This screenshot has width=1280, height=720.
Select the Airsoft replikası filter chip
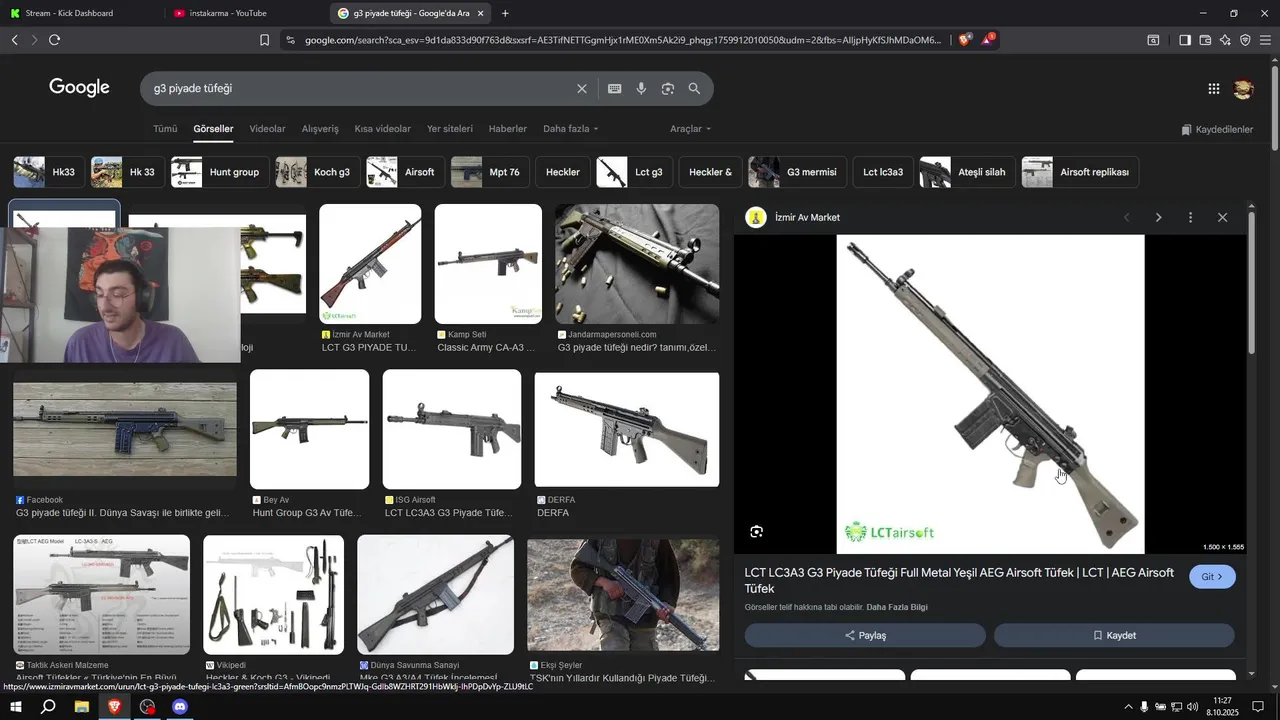click(x=1080, y=172)
